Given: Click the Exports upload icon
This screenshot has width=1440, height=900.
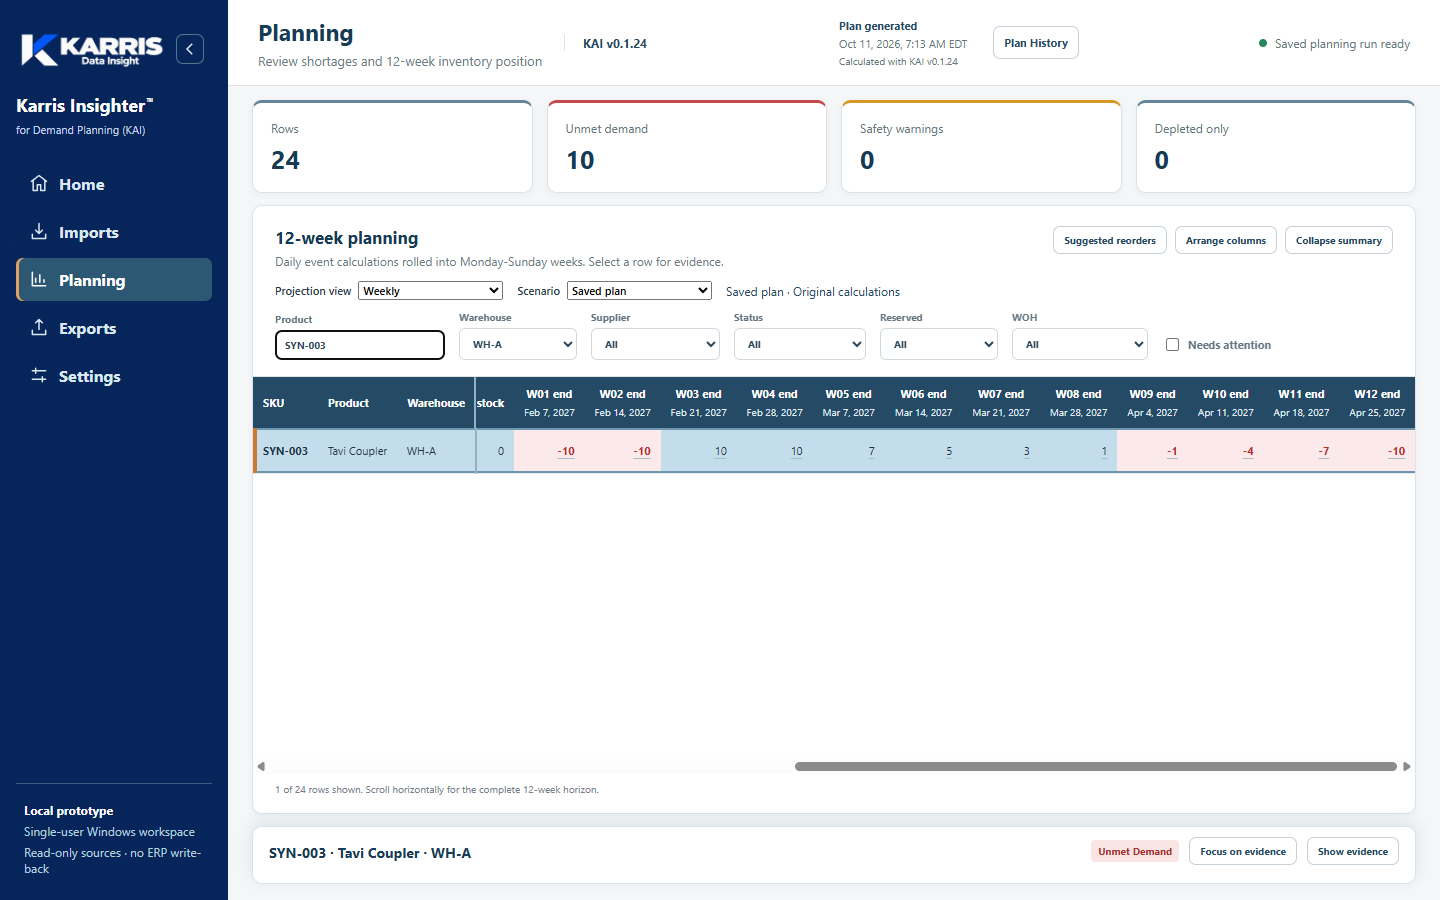Looking at the screenshot, I should tap(39, 328).
